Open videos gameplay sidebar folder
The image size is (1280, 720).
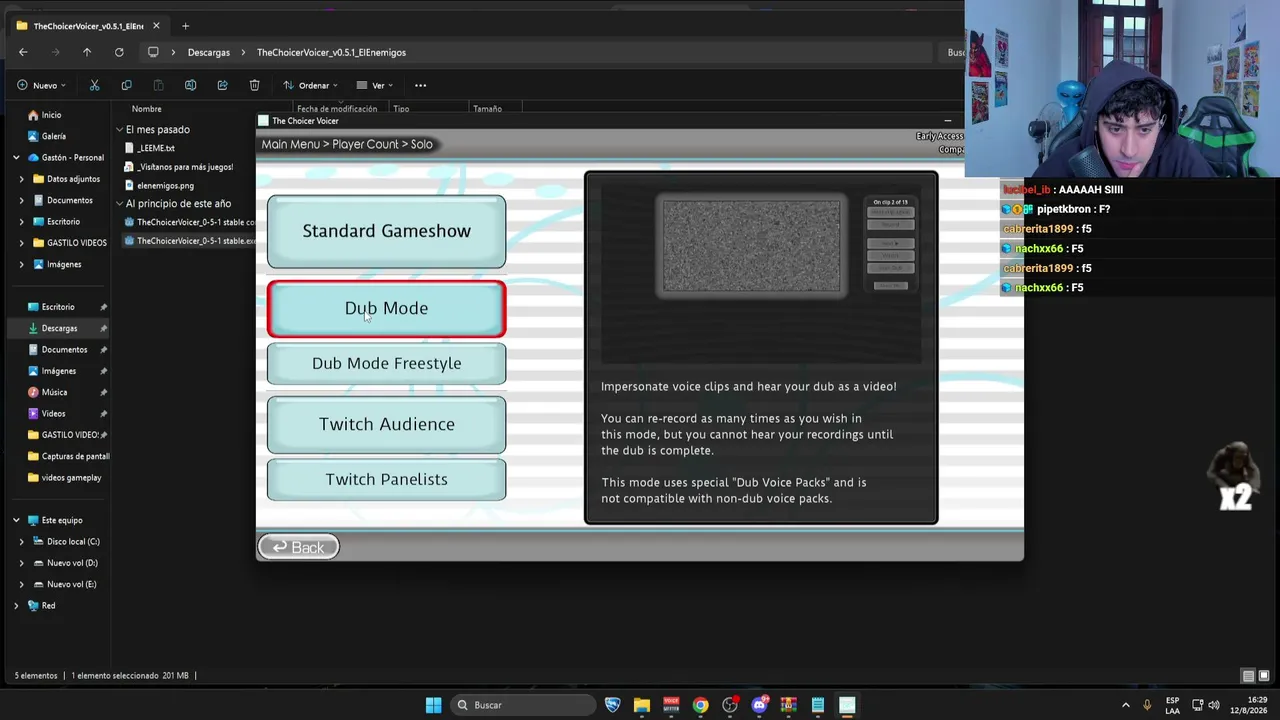click(64, 478)
